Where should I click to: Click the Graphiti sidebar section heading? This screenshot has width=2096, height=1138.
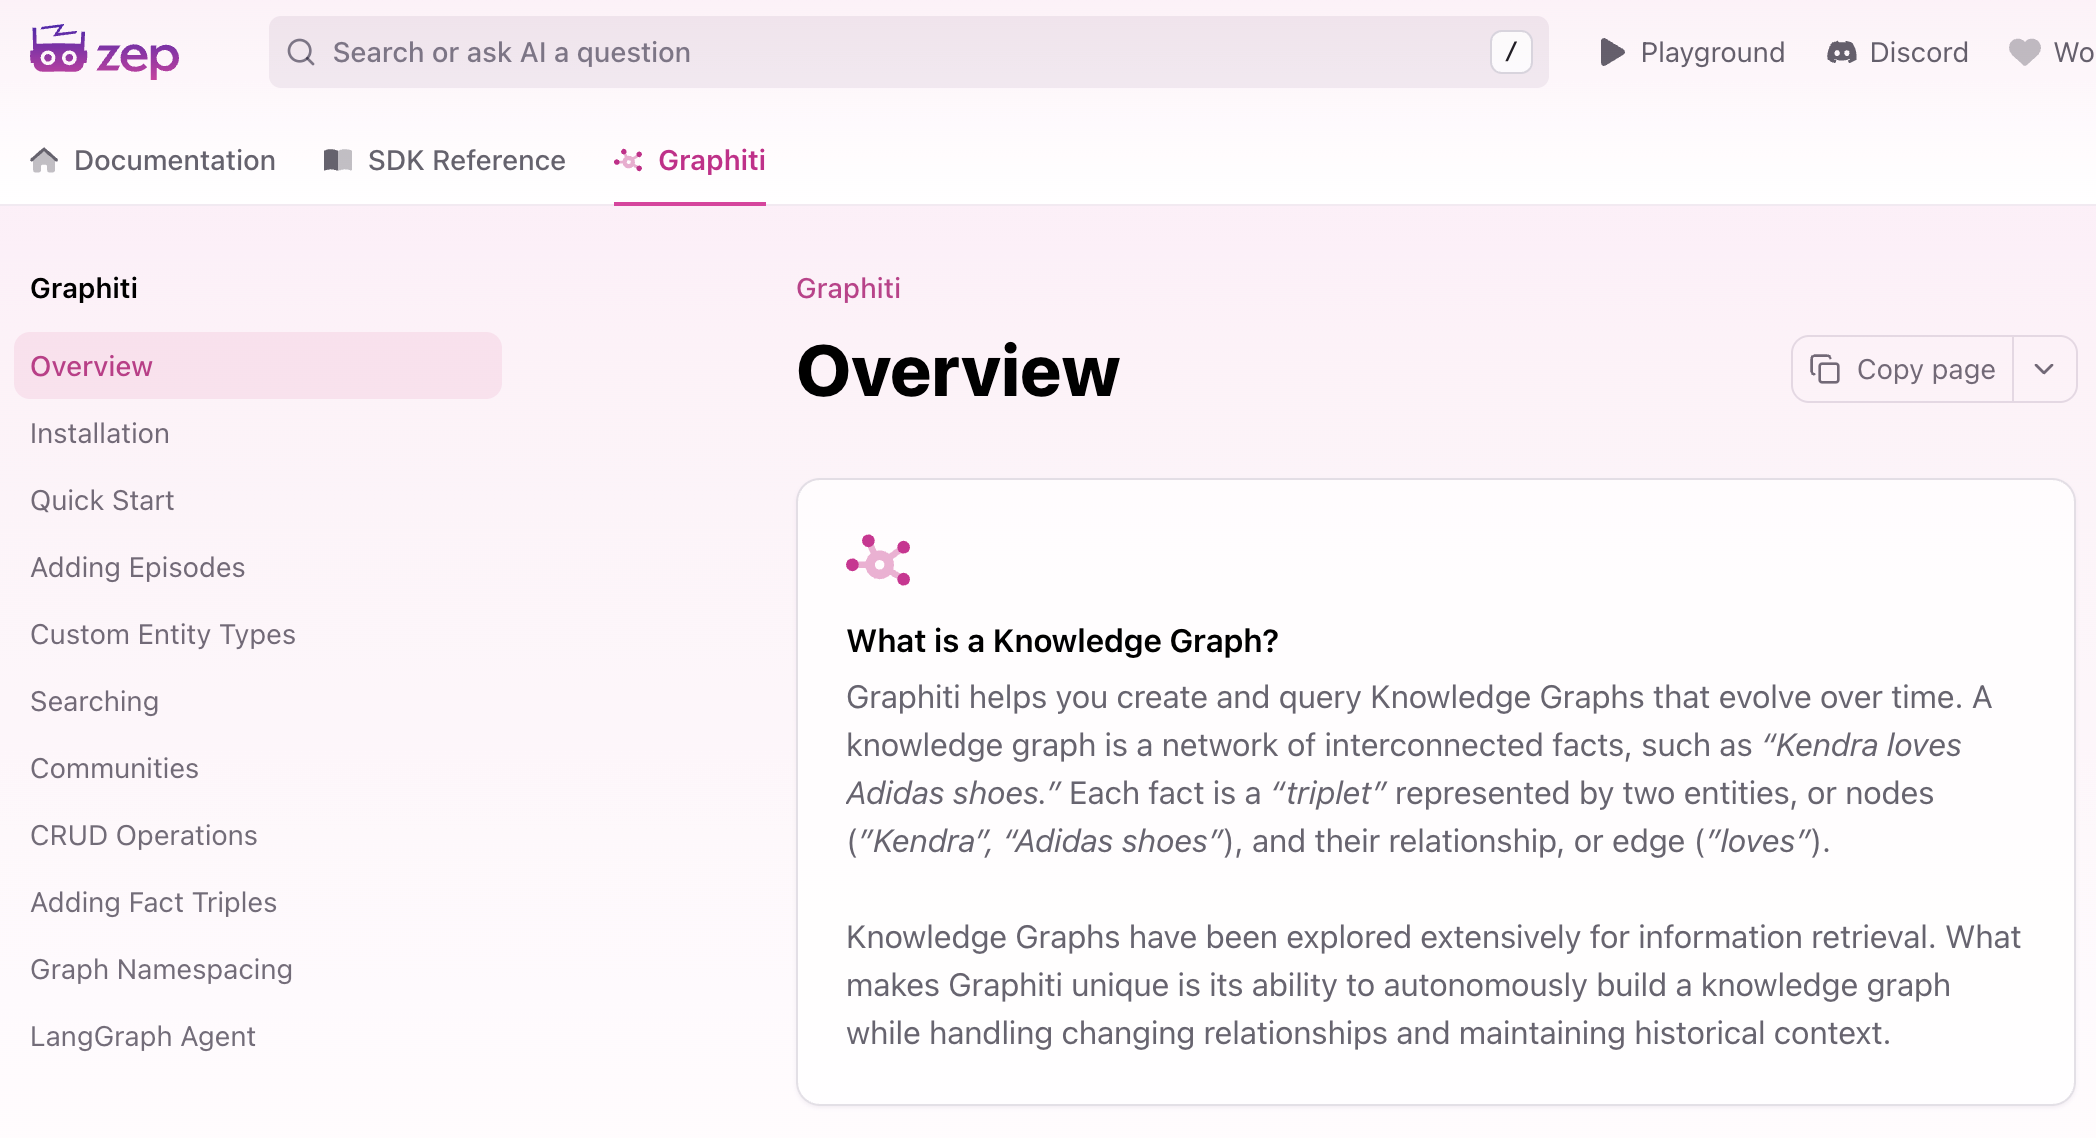[x=84, y=288]
